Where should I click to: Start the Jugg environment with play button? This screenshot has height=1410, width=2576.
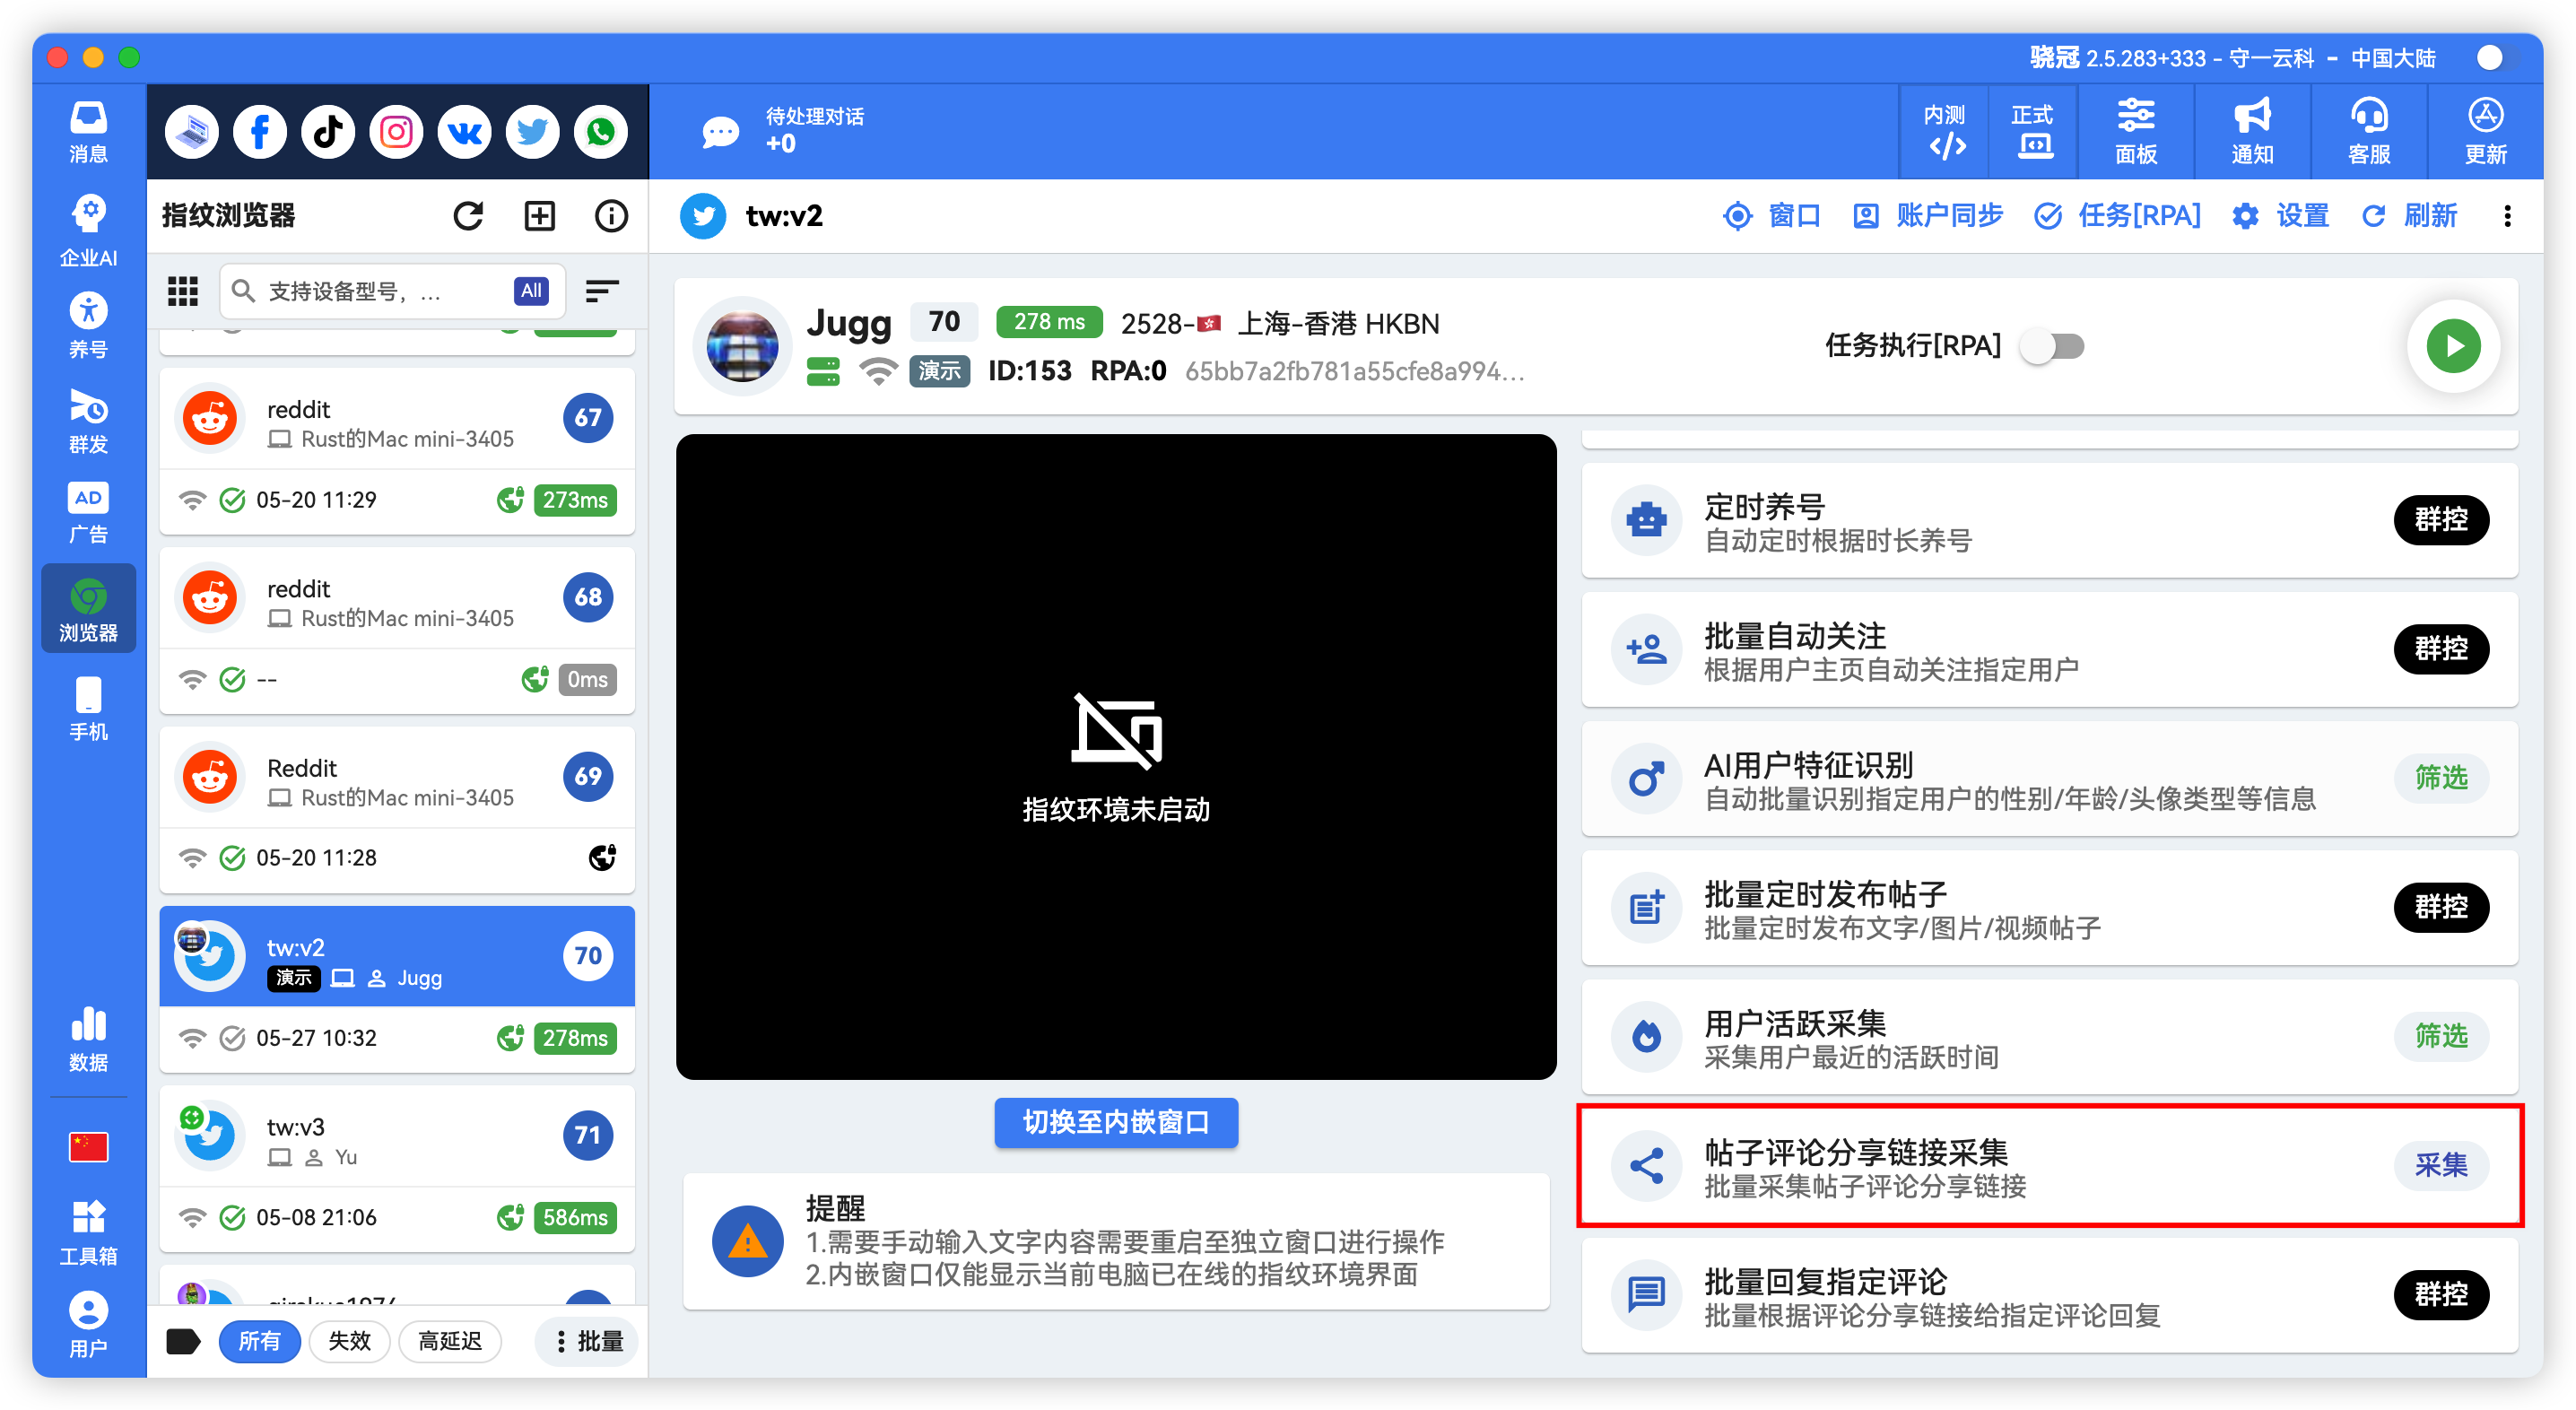pyautogui.click(x=2453, y=346)
